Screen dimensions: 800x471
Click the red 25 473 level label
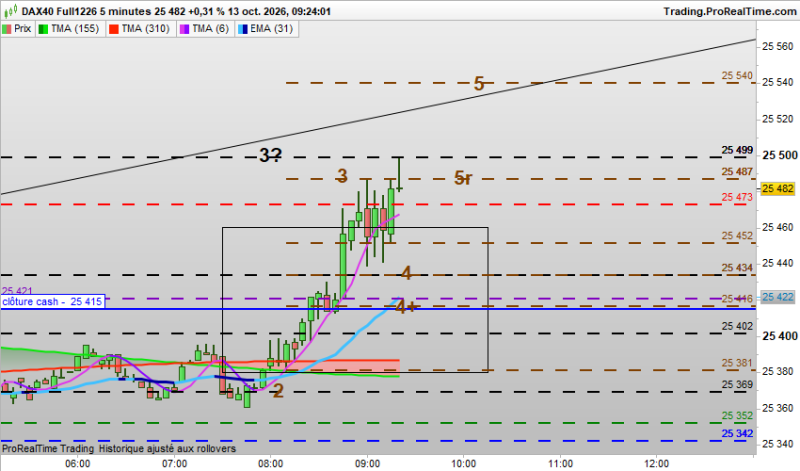[x=737, y=197]
